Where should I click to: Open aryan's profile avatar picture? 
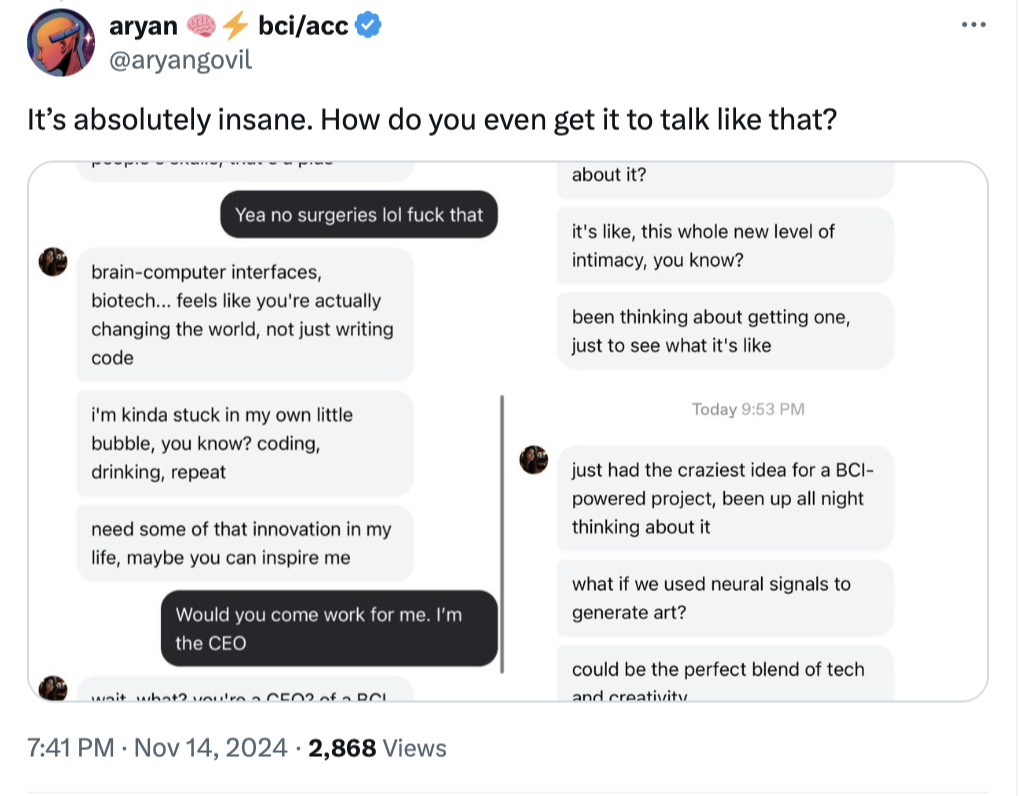pyautogui.click(x=60, y=43)
